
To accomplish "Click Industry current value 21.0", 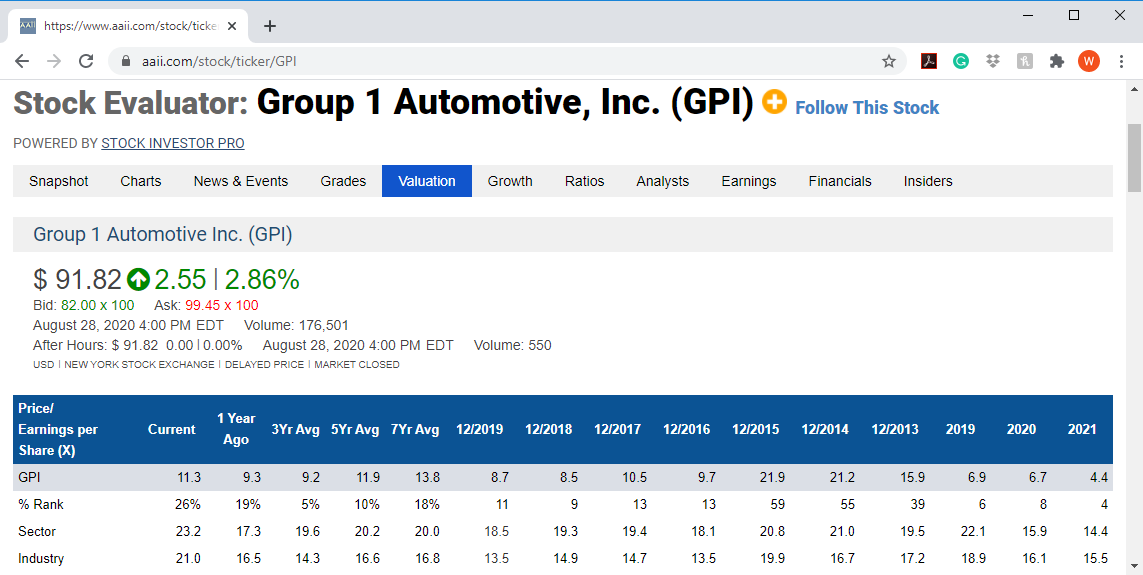I will 188,559.
